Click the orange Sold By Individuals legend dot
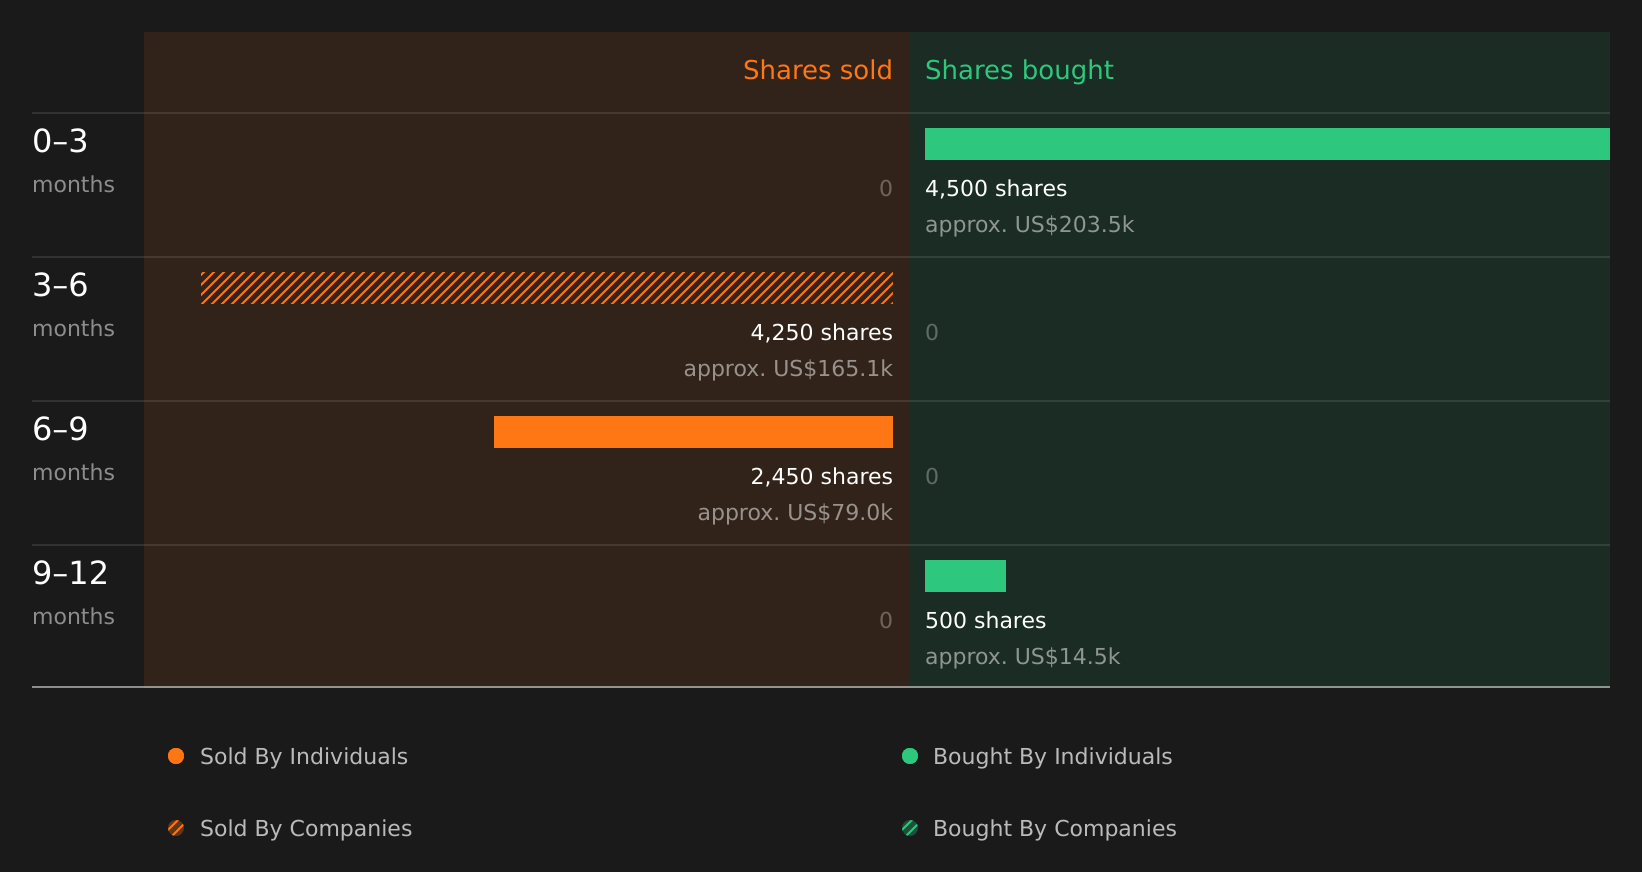This screenshot has height=872, width=1642. (x=176, y=756)
